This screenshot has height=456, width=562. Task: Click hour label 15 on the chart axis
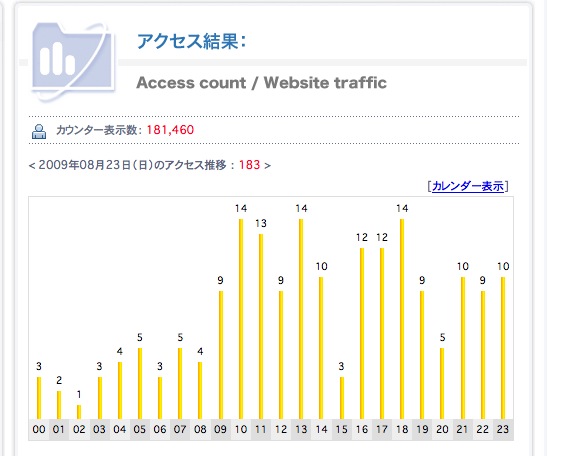click(x=342, y=429)
